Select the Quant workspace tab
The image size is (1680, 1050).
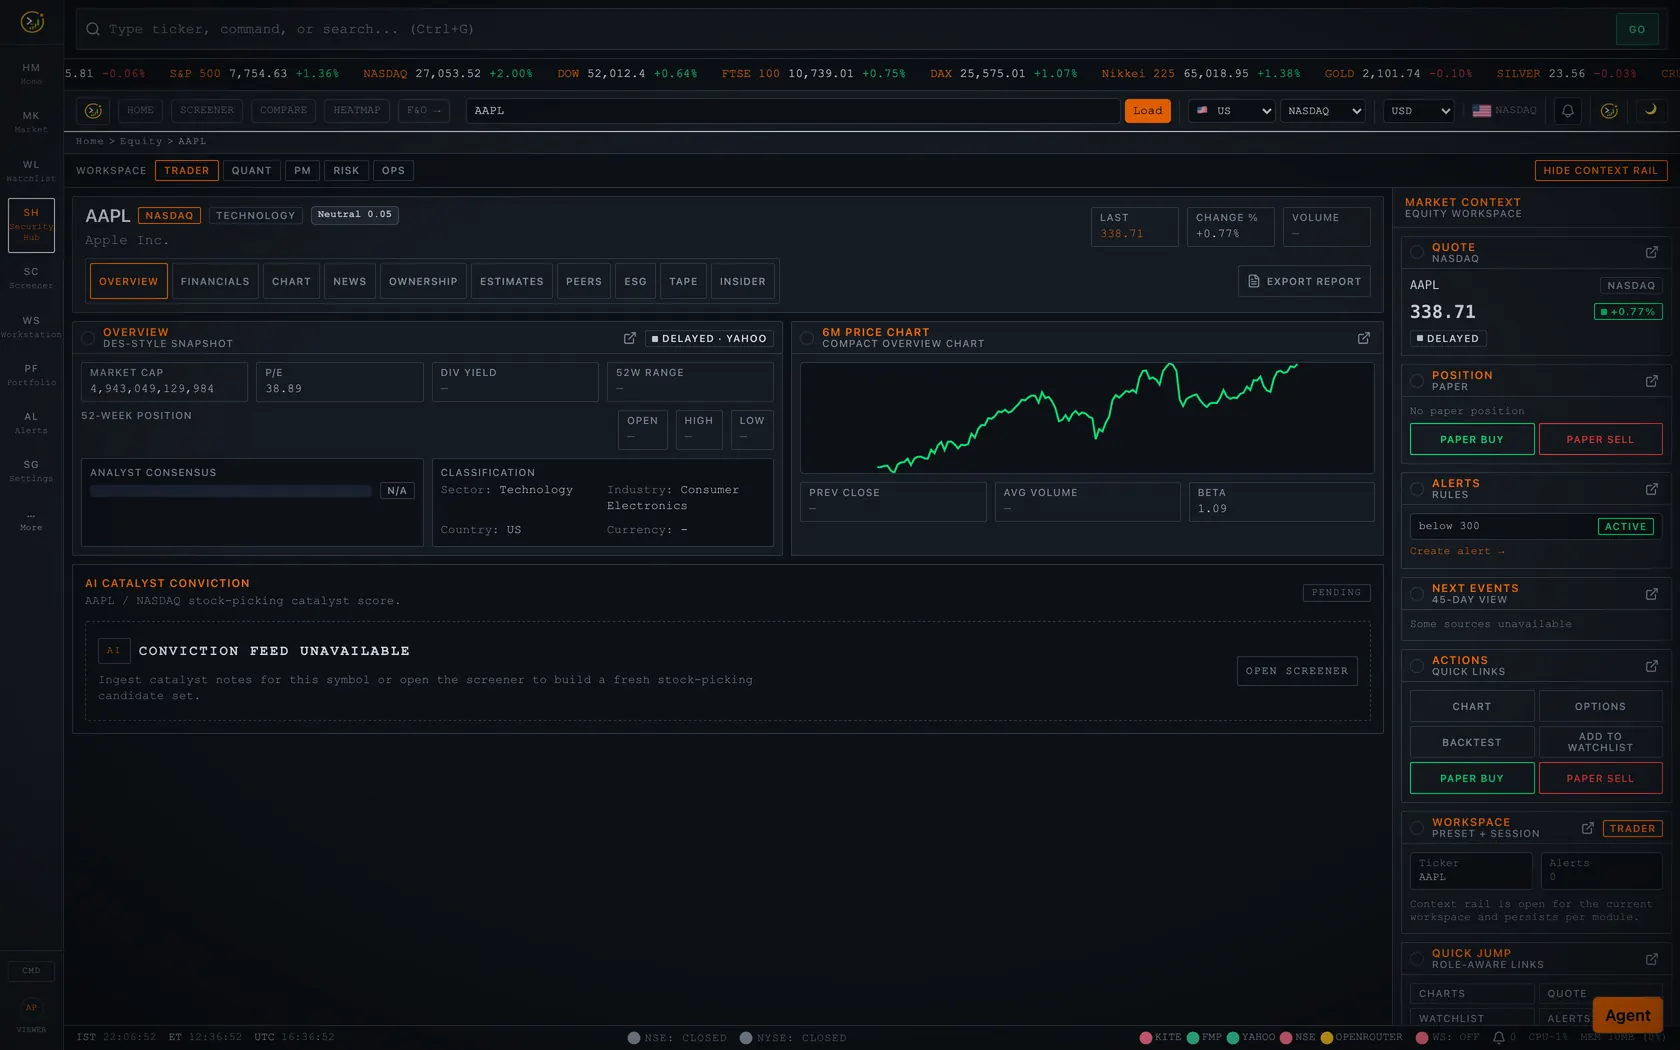click(252, 171)
